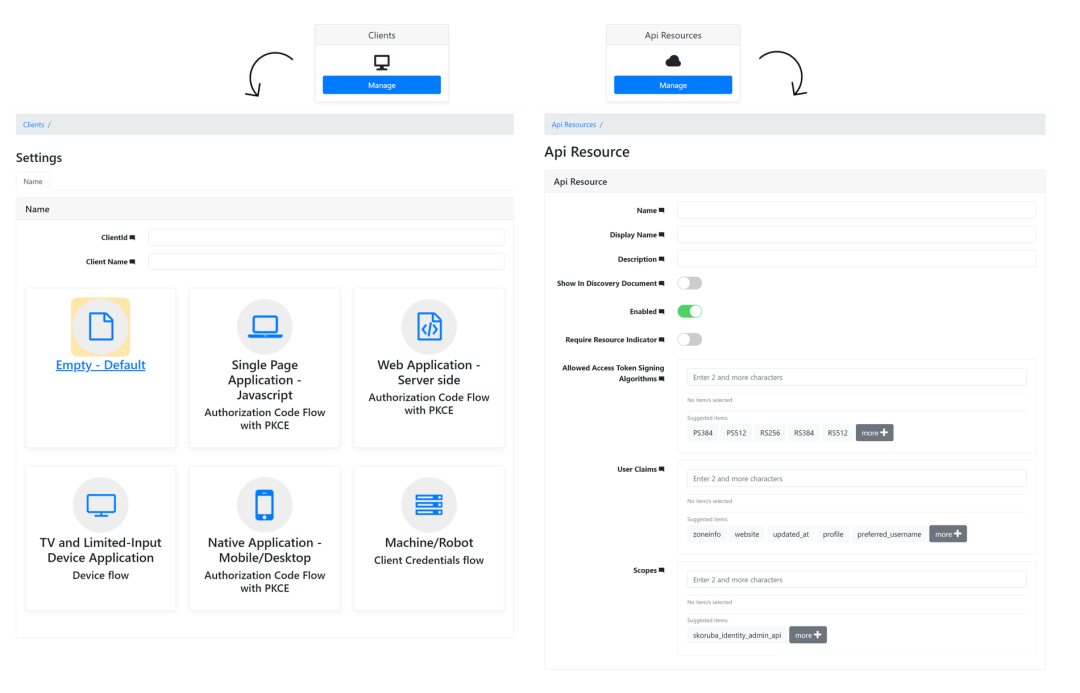Image resolution: width=1080 pixels, height=693 pixels.
Task: Select the Empty - Default file icon
Action: point(101,327)
